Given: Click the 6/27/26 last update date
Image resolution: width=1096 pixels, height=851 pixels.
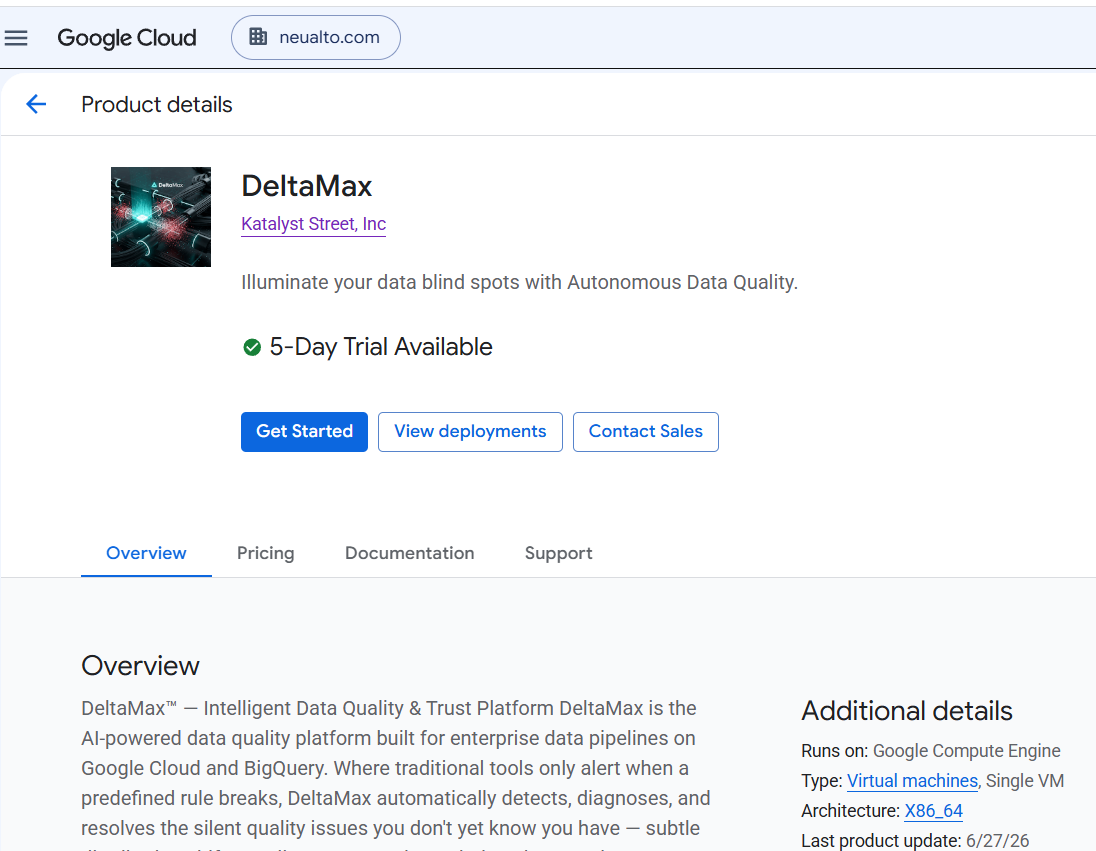Looking at the screenshot, I should point(997,841).
